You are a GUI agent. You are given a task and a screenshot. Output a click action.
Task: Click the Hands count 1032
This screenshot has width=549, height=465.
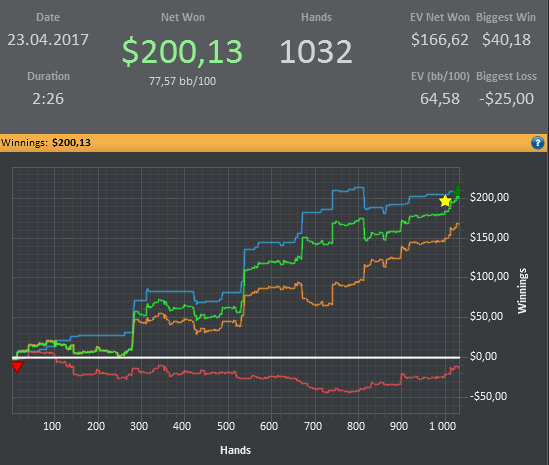click(316, 52)
